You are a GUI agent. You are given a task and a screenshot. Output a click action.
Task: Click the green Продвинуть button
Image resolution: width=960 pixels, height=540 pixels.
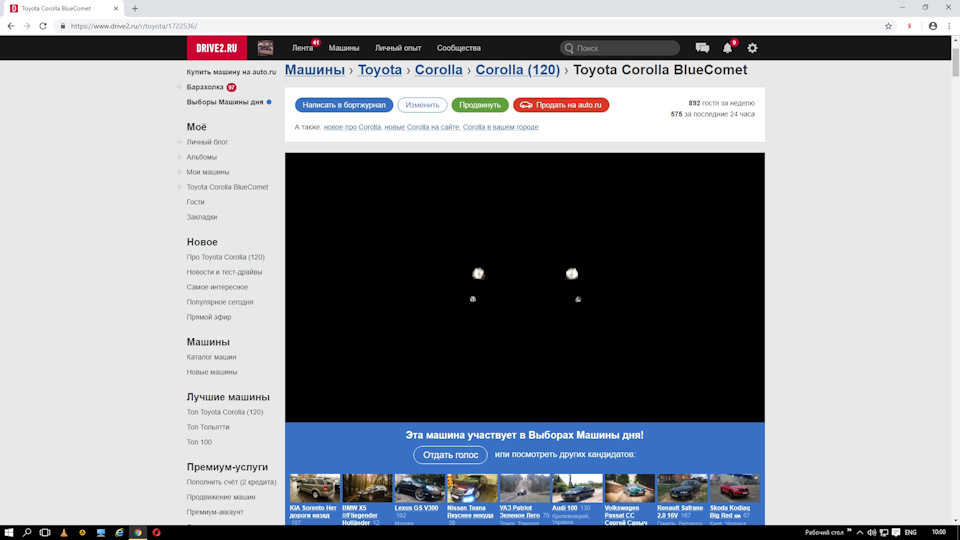(x=480, y=105)
